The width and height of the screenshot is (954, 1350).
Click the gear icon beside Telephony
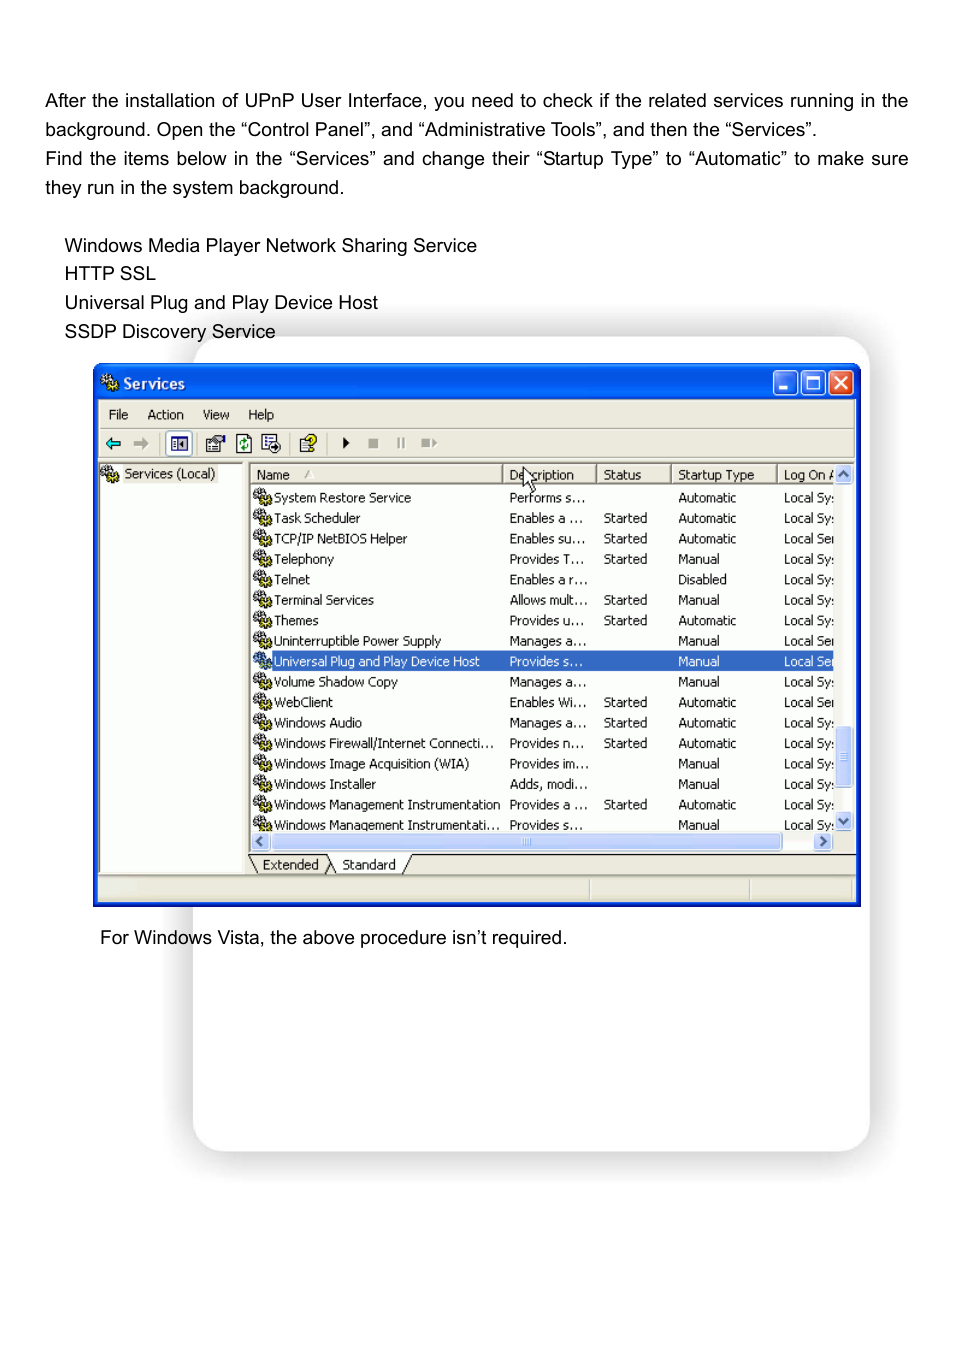pyautogui.click(x=263, y=559)
